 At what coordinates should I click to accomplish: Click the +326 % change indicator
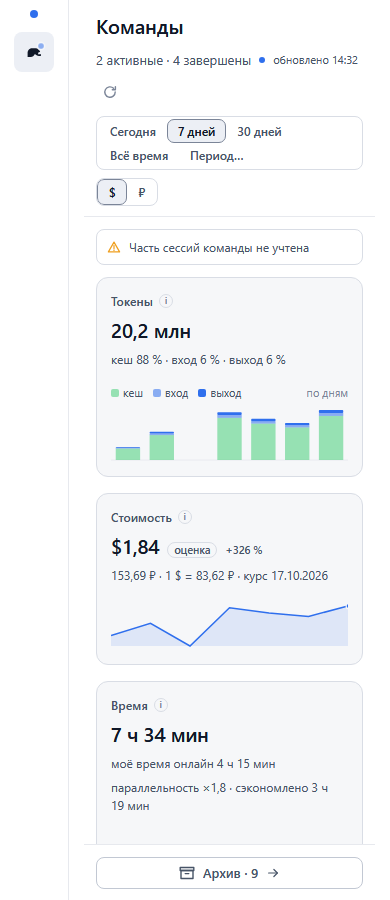[x=244, y=550]
